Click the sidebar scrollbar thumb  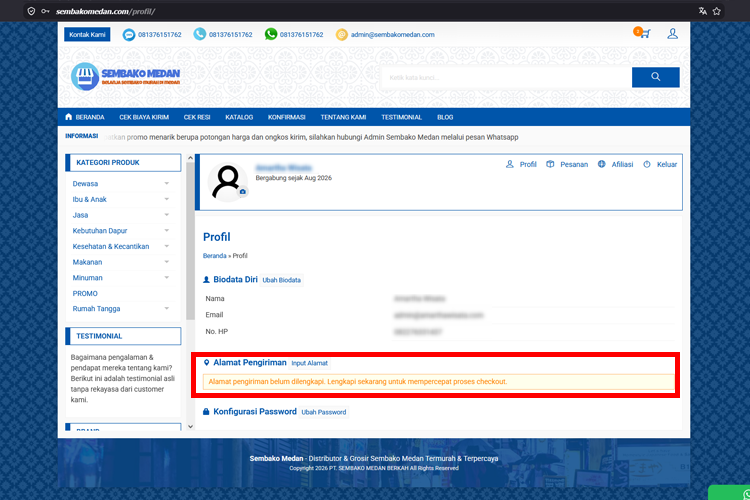190,241
